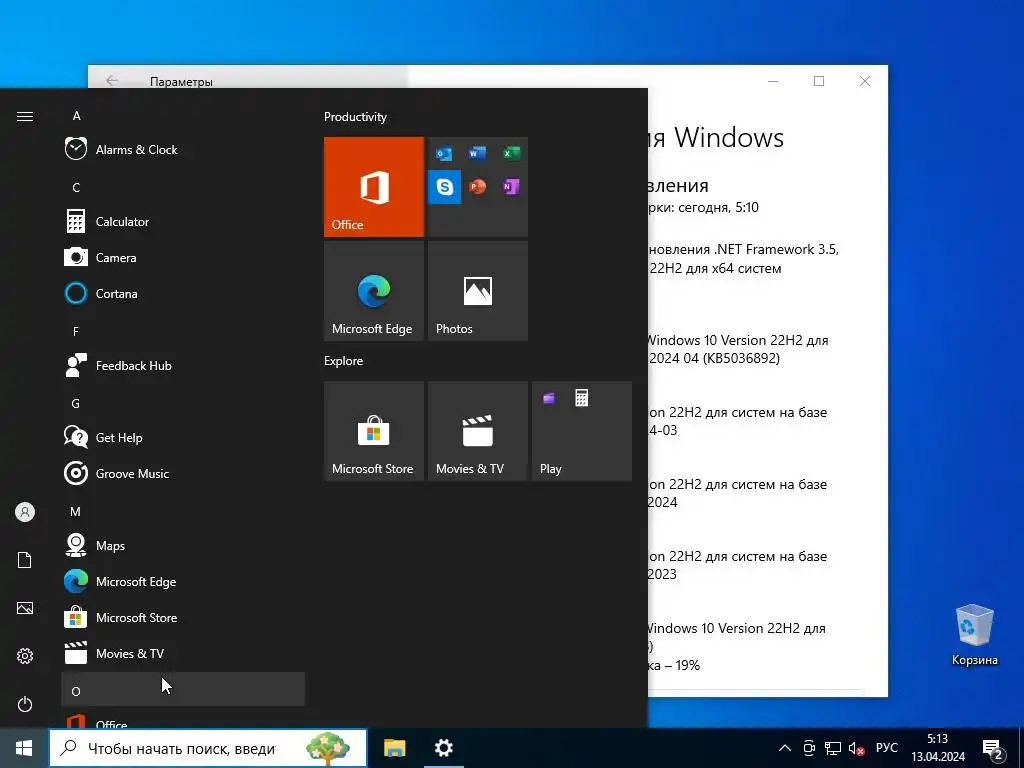Click the Power button in Start
This screenshot has width=1024, height=768.
[x=25, y=704]
